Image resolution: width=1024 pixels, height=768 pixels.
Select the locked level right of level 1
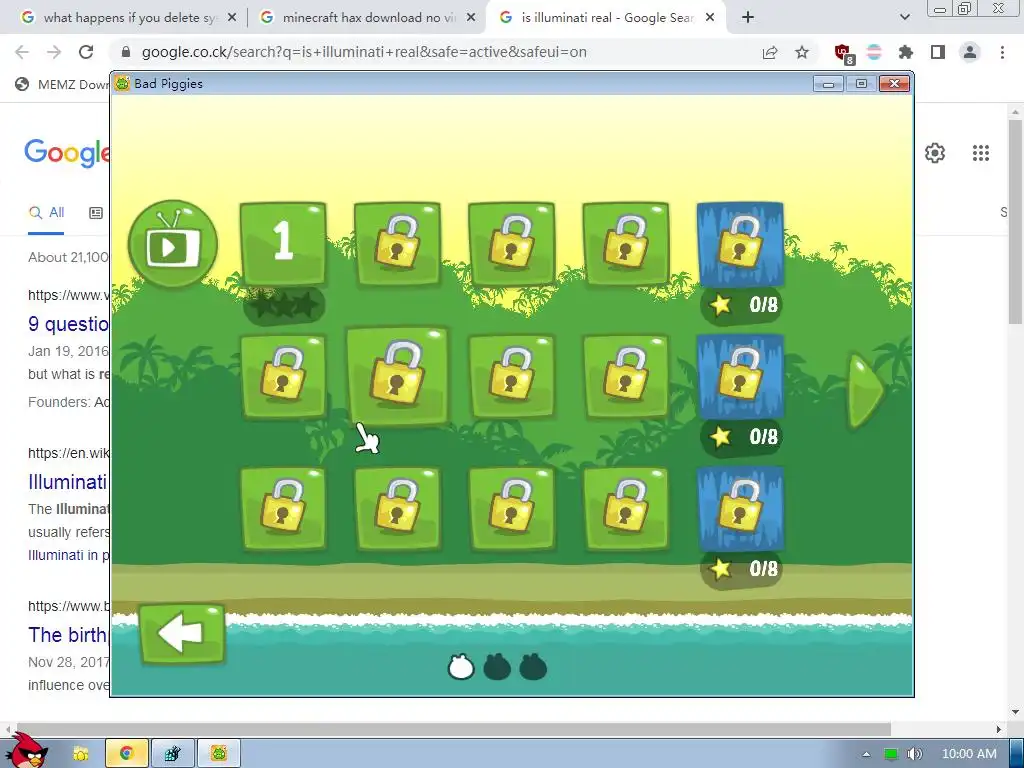397,244
